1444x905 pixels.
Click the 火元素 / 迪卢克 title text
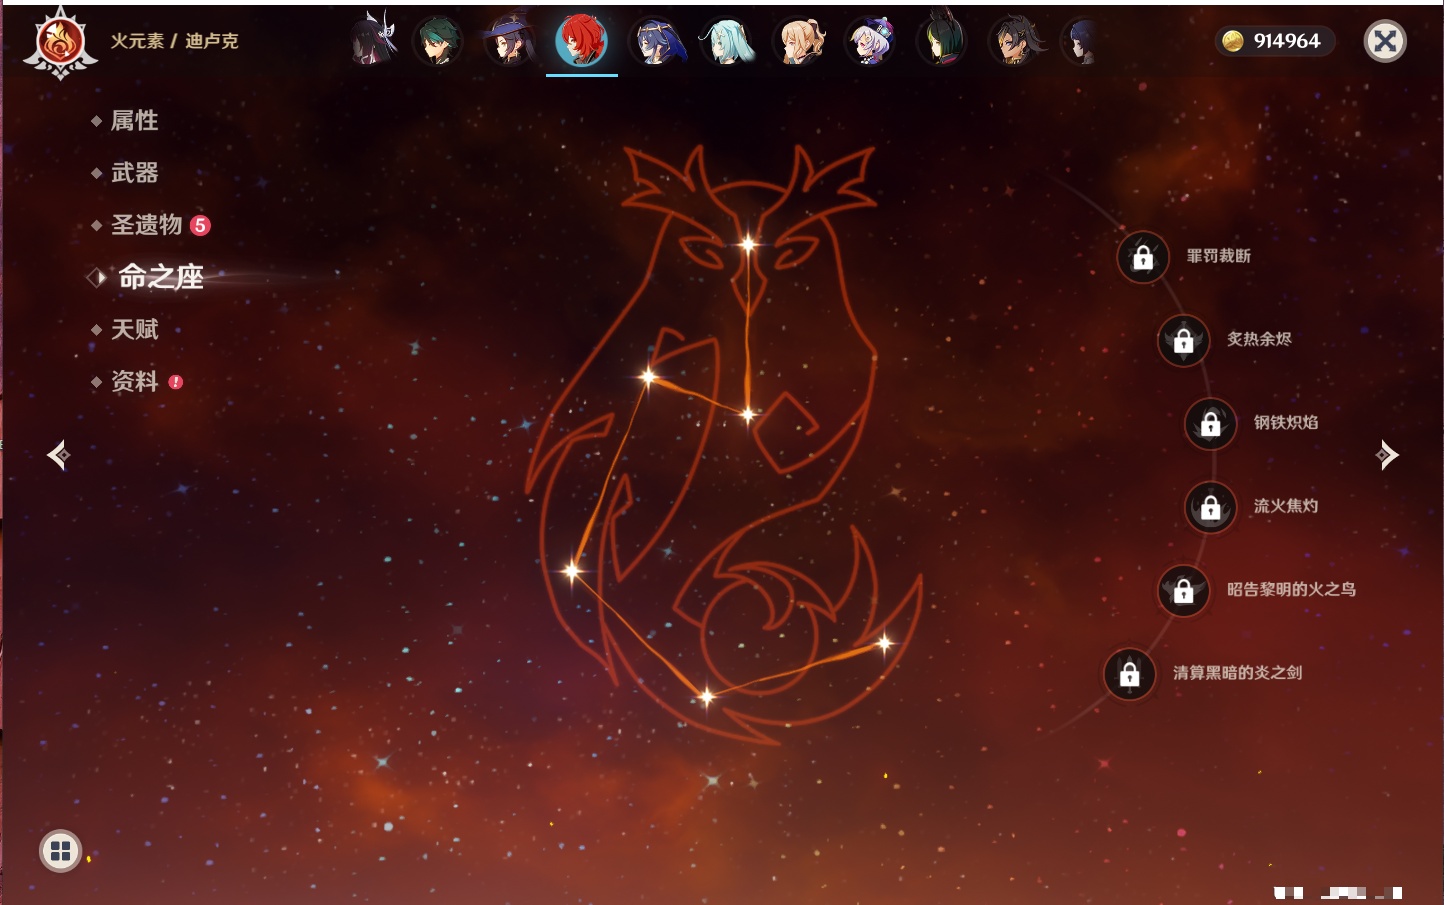coord(174,41)
